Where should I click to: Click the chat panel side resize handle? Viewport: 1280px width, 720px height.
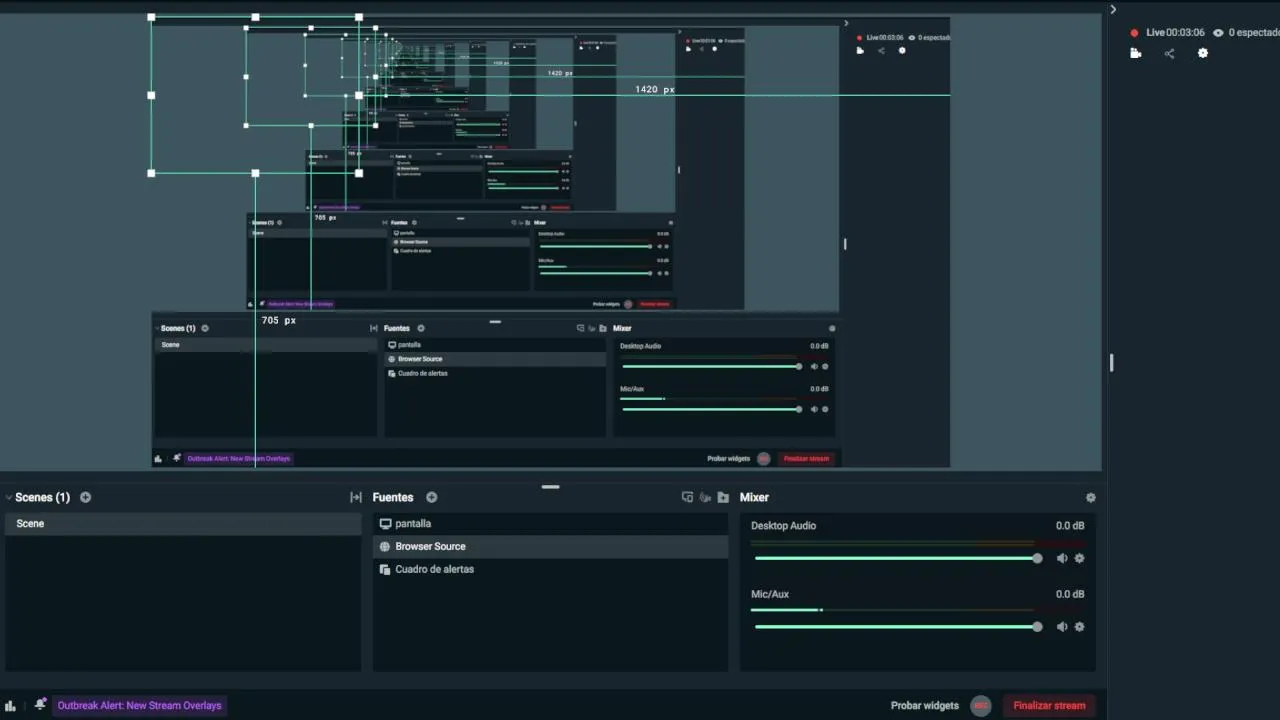pyautogui.click(x=1111, y=362)
